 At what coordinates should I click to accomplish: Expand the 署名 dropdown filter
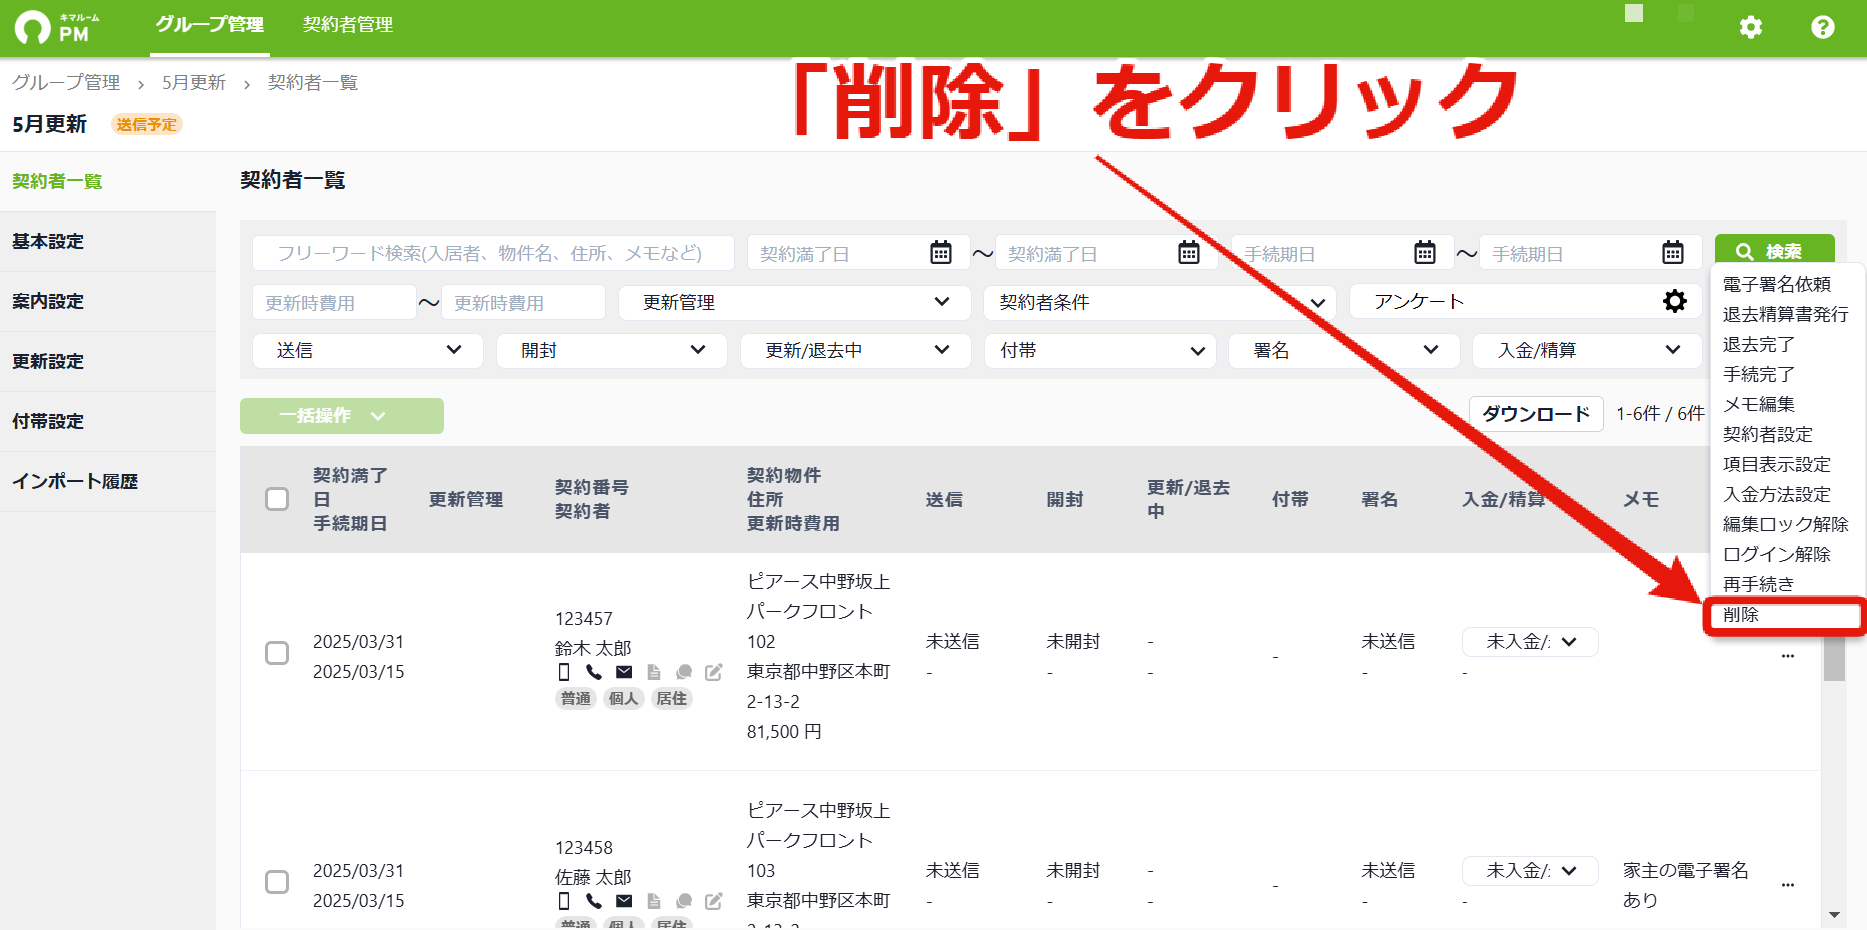(1344, 350)
